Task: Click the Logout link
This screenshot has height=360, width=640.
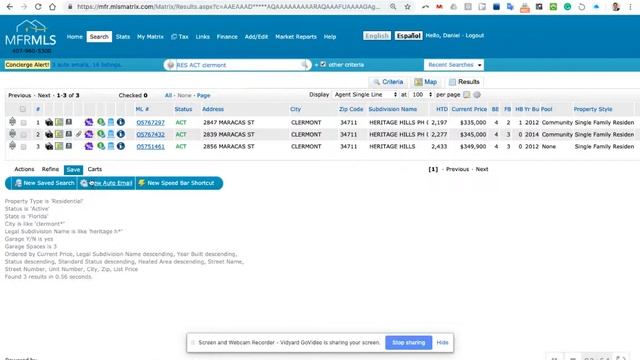Action: coord(475,36)
